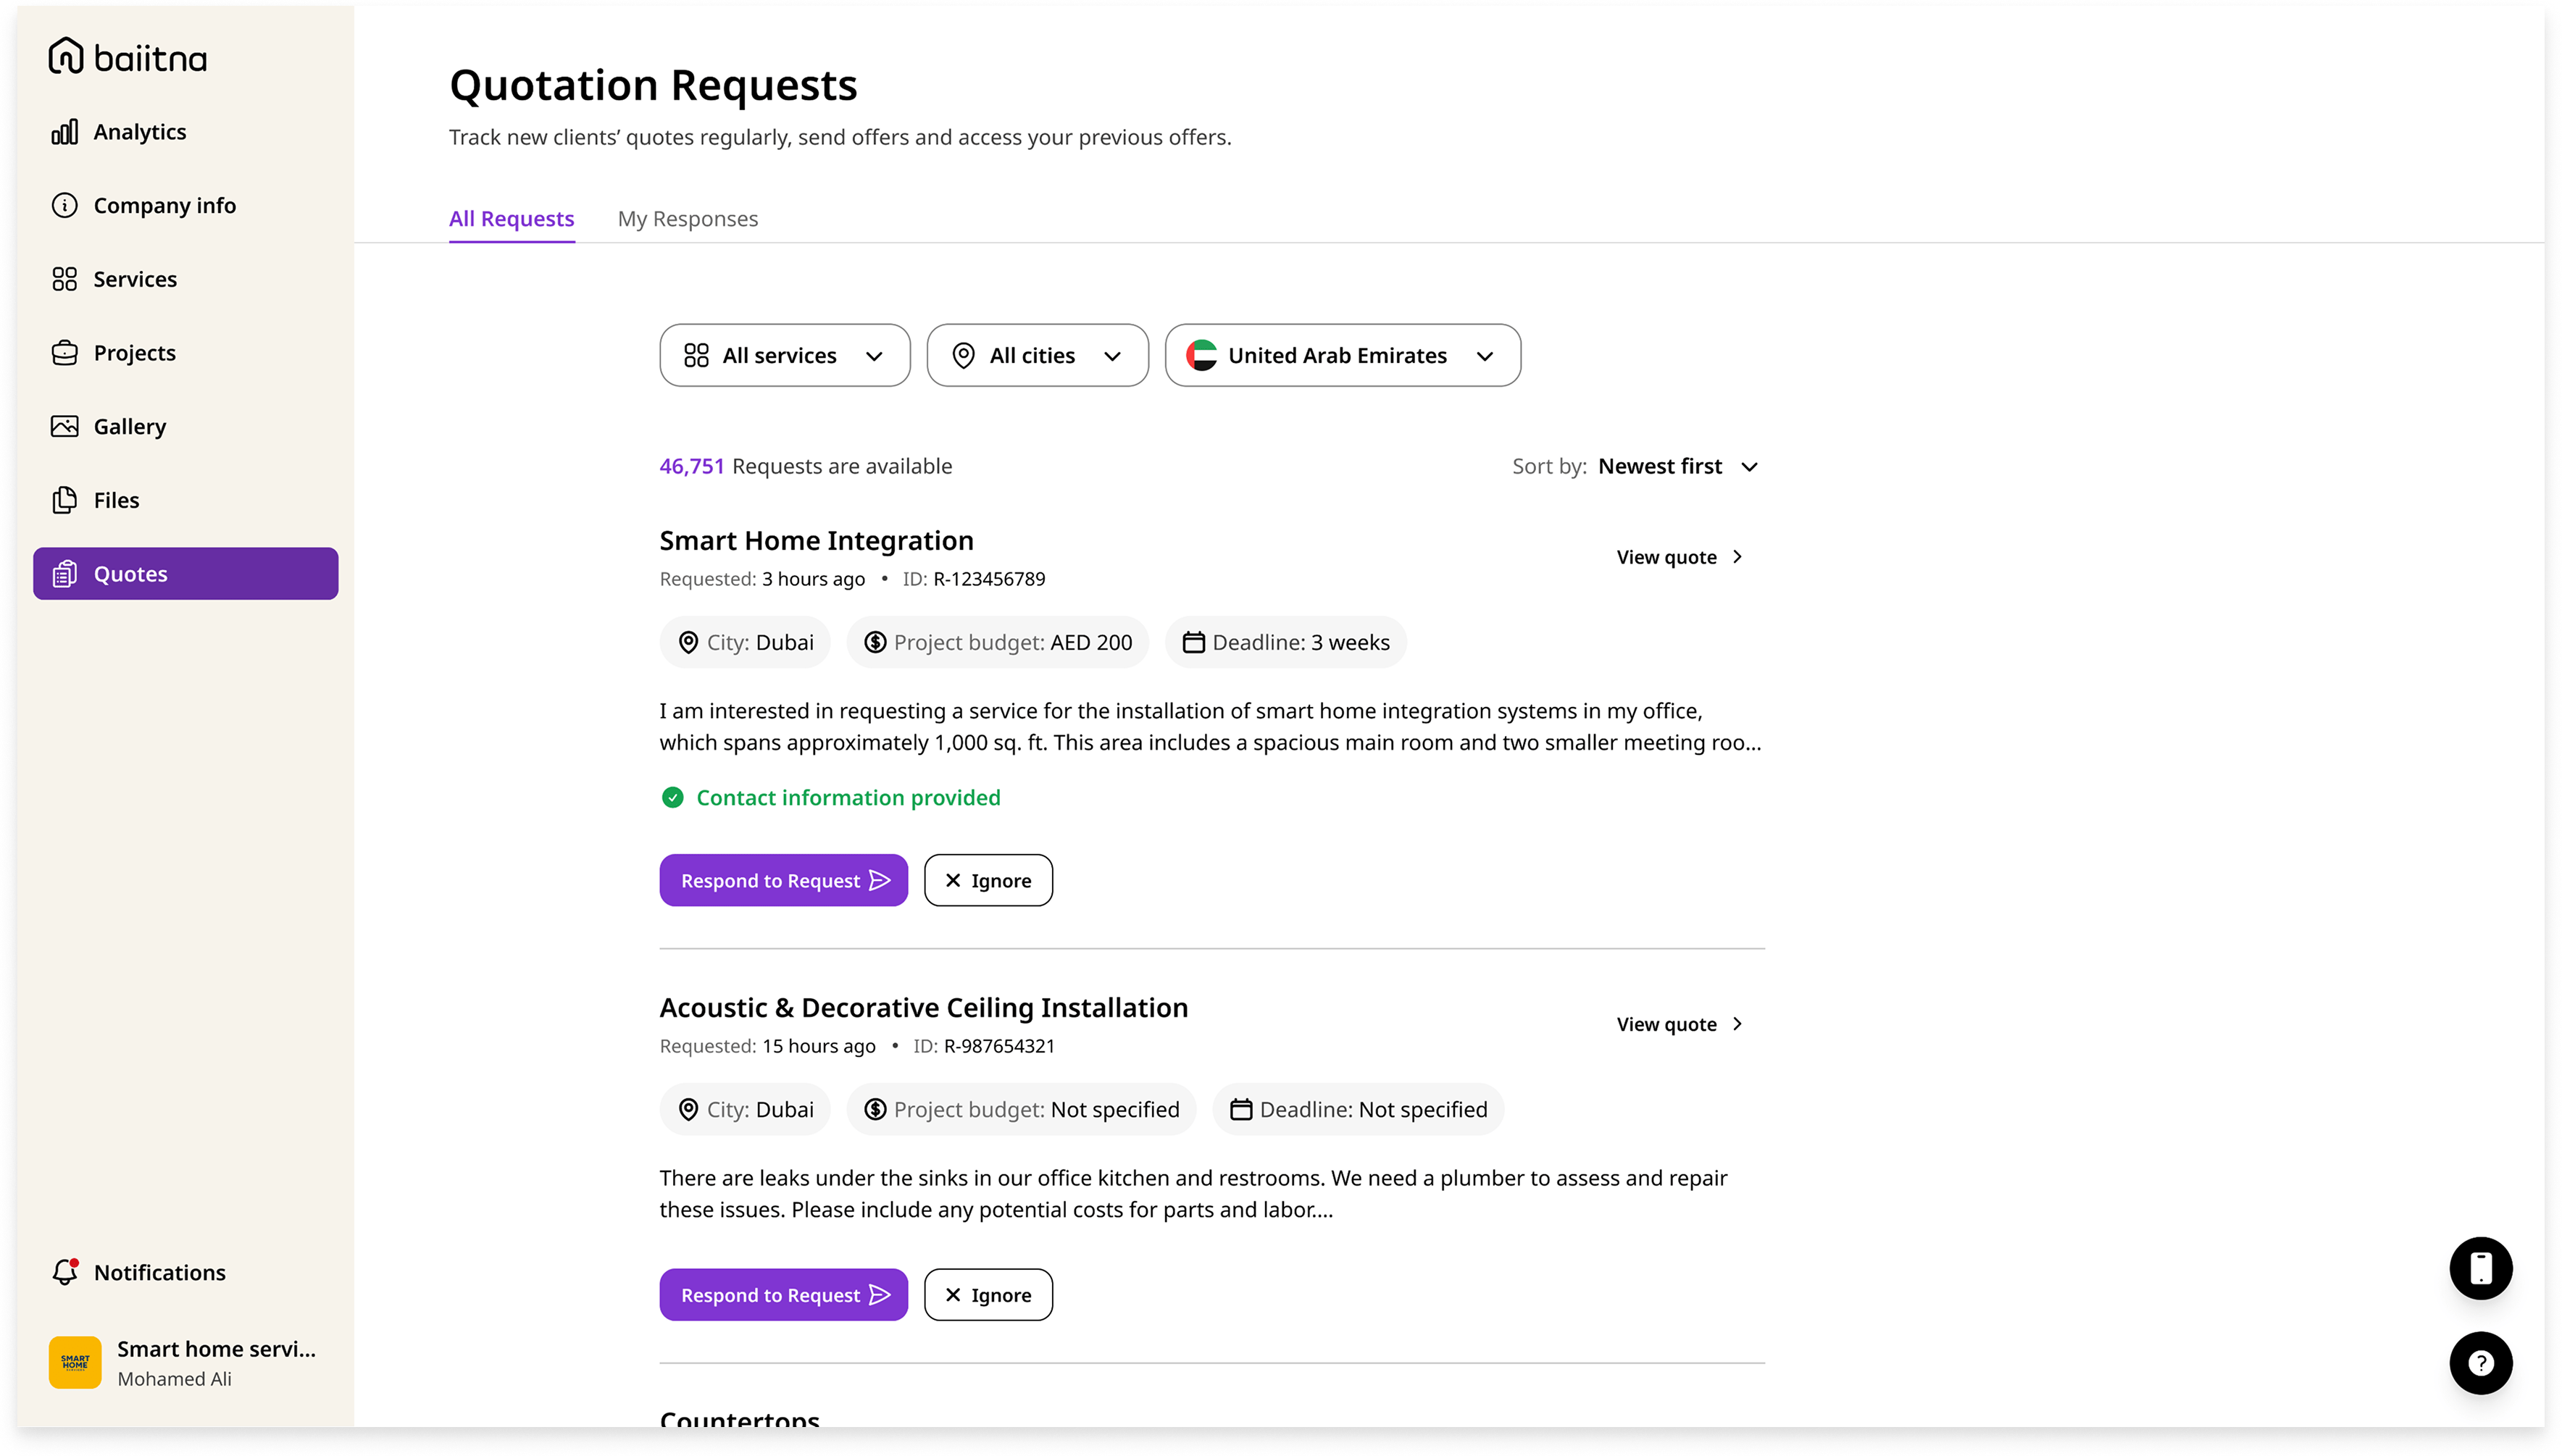Open the Files section
2562x1456 pixels.
pyautogui.click(x=116, y=499)
